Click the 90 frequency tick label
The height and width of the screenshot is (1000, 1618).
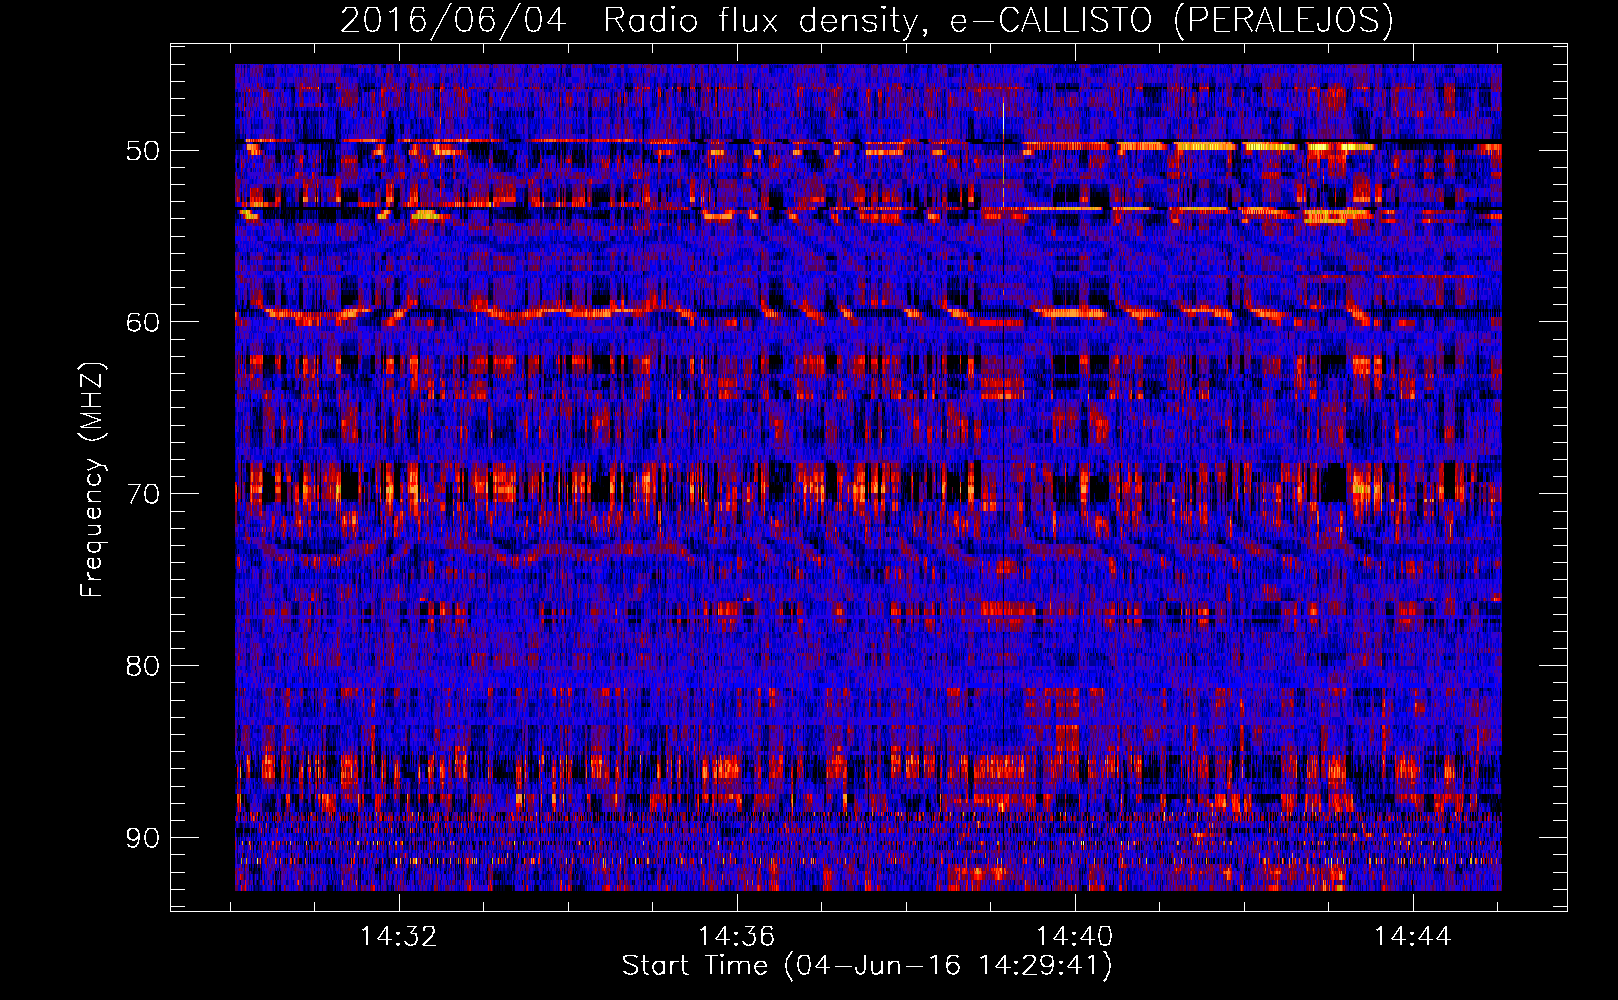[x=142, y=837]
